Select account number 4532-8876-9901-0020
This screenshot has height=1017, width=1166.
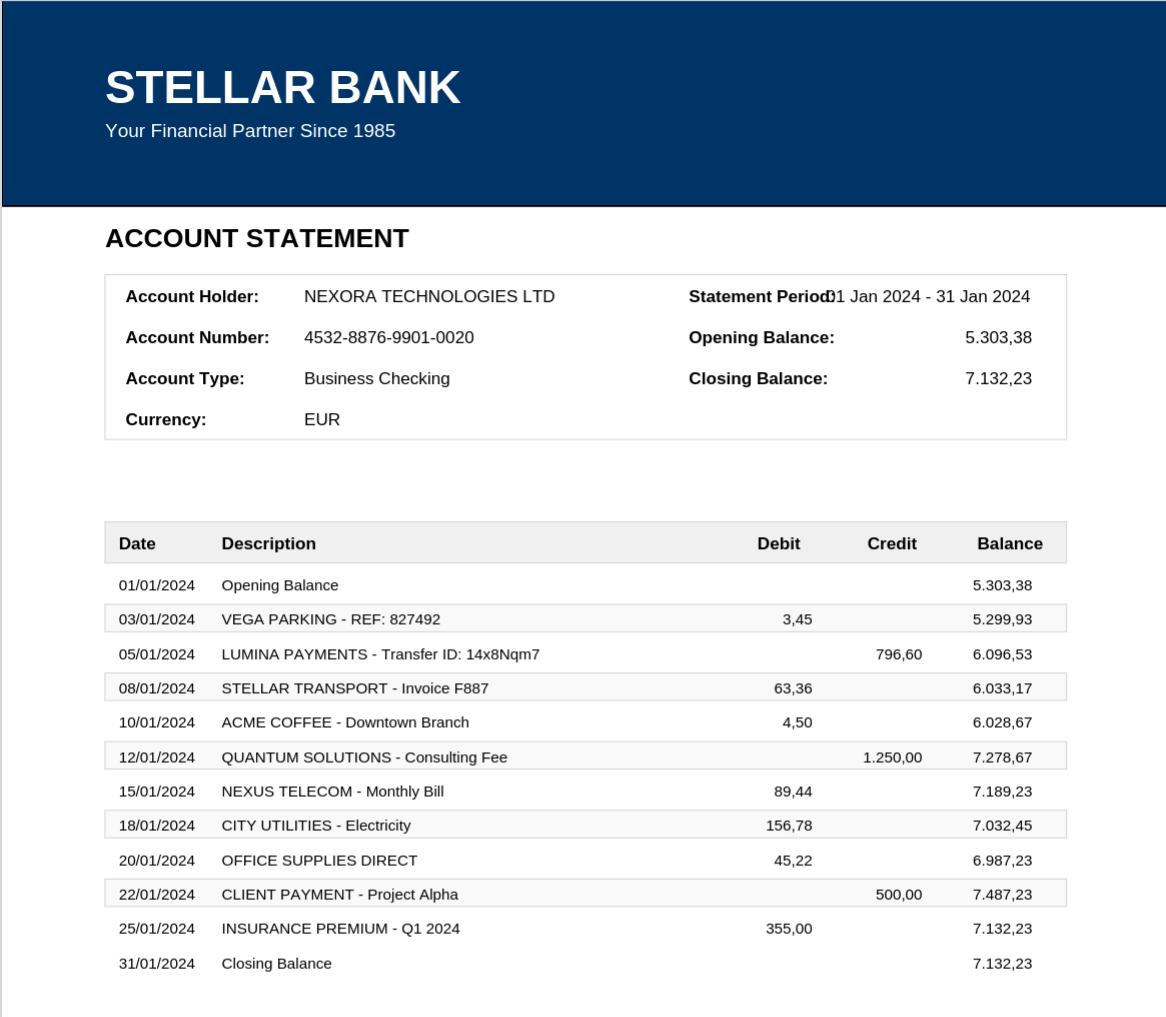(389, 338)
